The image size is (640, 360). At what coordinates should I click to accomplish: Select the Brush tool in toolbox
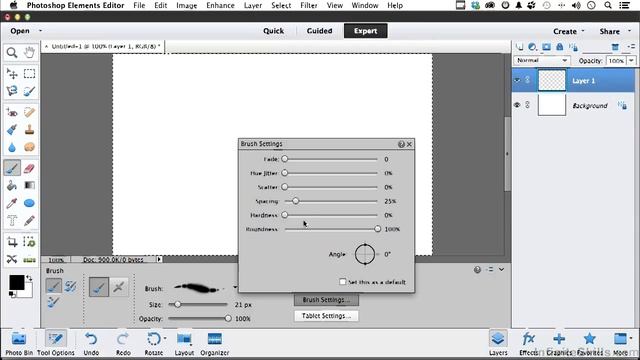[x=12, y=168]
